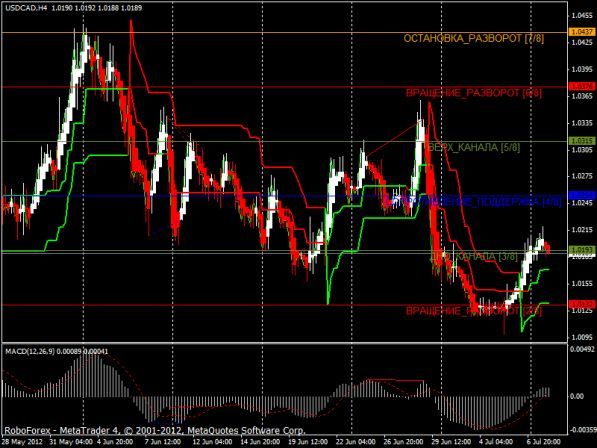Viewport: 597px width, 448px height.
Task: Click the blue 4/8 price level tag
Action: click(582, 195)
